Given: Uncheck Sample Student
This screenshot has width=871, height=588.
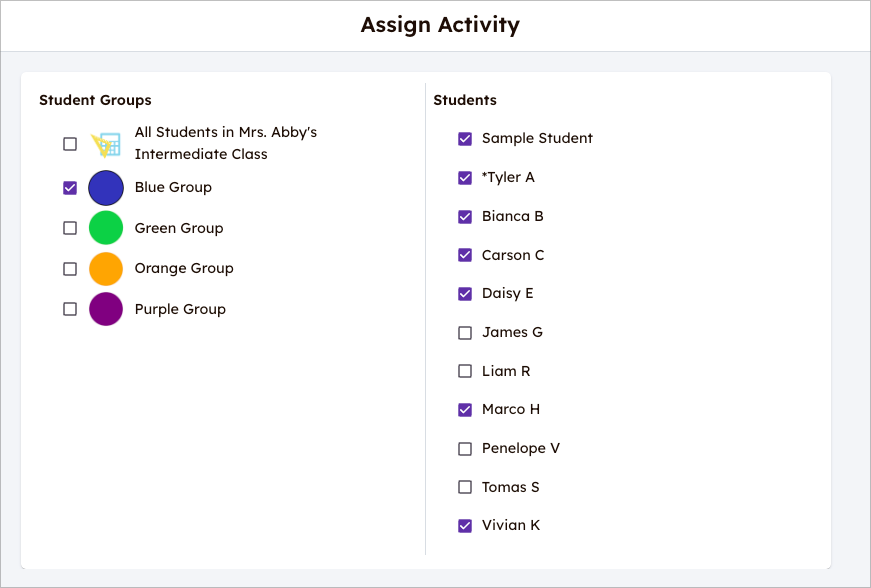Looking at the screenshot, I should [464, 139].
